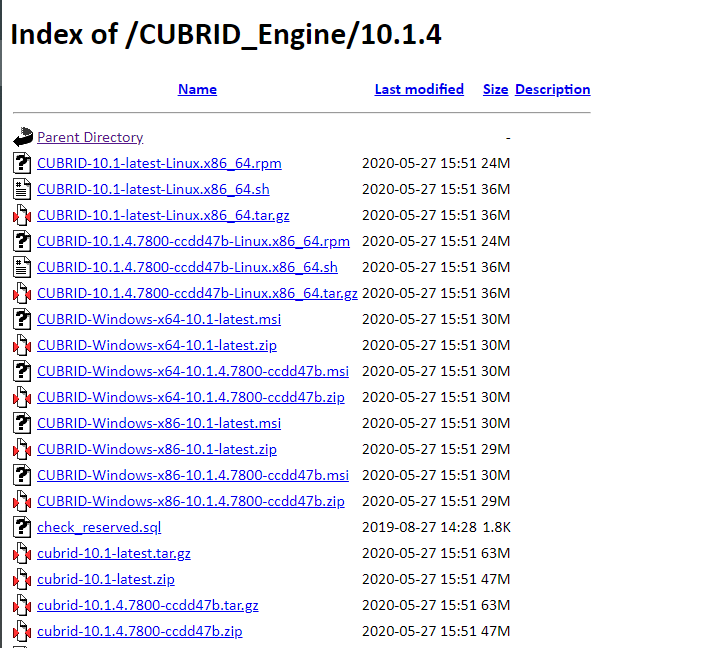
Task: Download CUBRID-10.1-latest-Linux.x86_64.tar.gz
Action: [163, 215]
